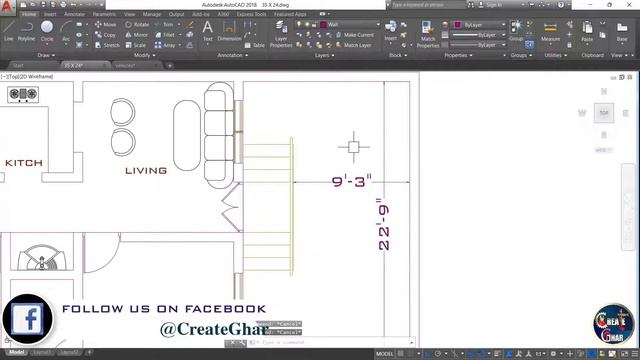Activate the Scale command

click(136, 45)
